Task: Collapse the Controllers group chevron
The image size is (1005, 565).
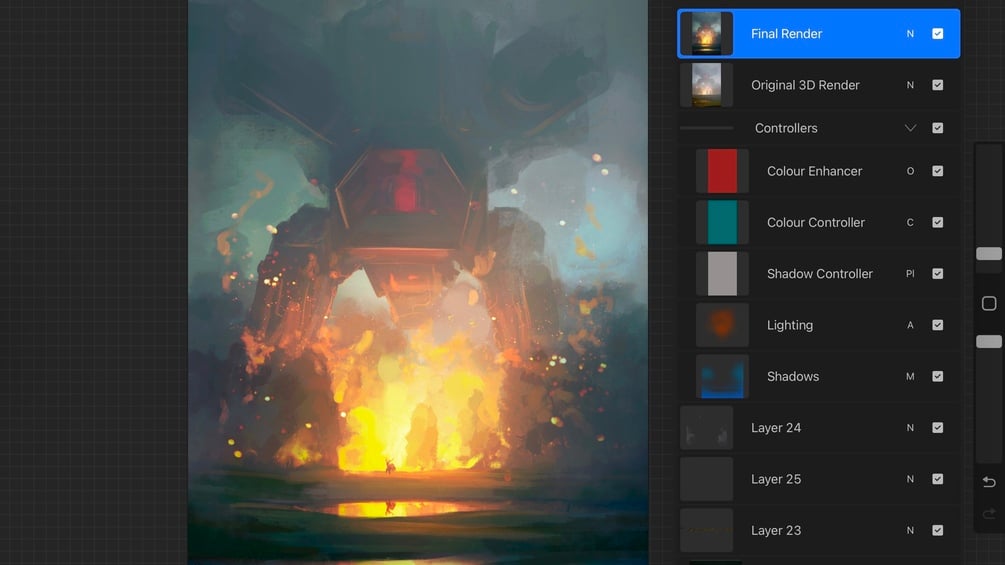Action: point(910,128)
